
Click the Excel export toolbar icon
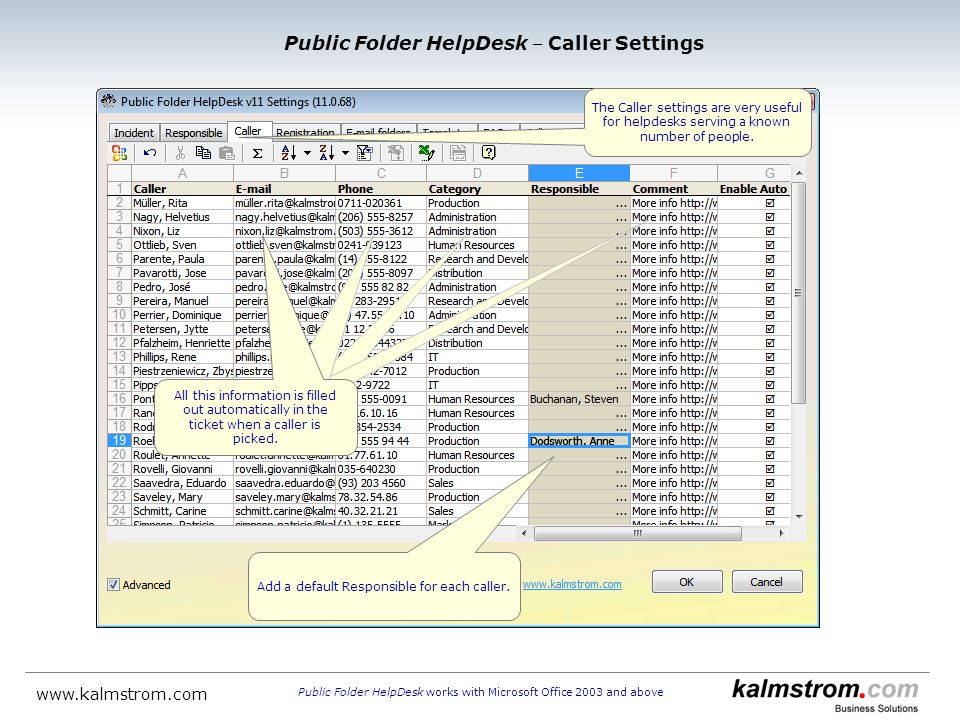click(427, 153)
